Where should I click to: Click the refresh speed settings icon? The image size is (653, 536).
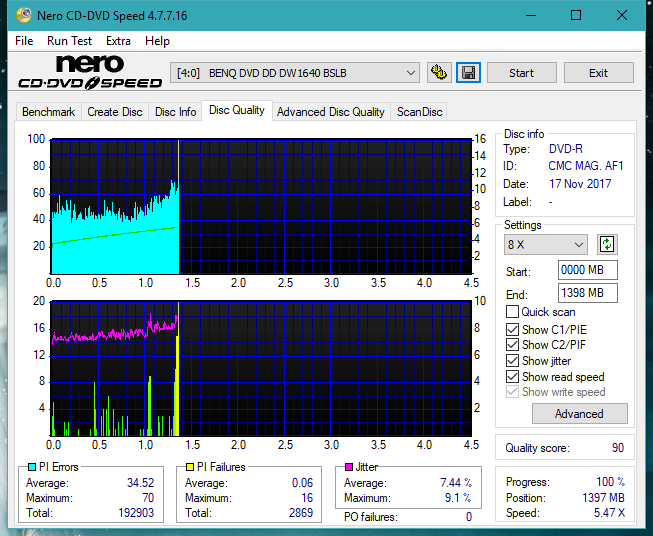click(x=607, y=244)
